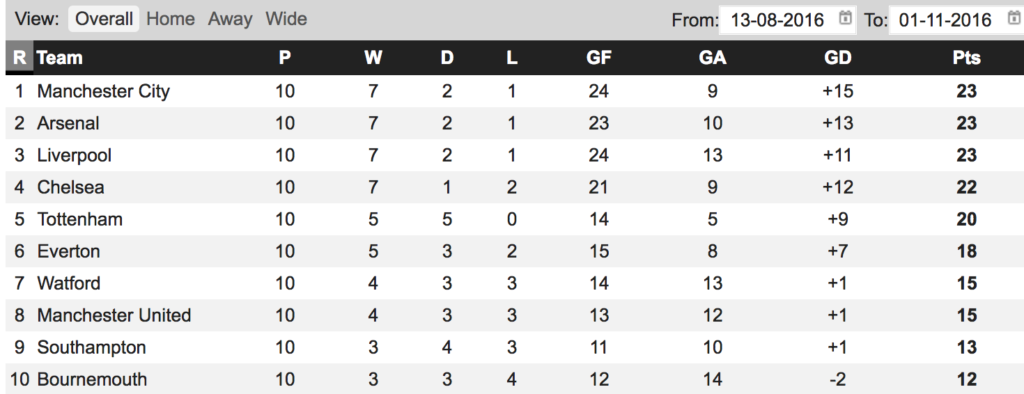Sort by the Team column header
Screen dimensions: 1024x394
59,57
